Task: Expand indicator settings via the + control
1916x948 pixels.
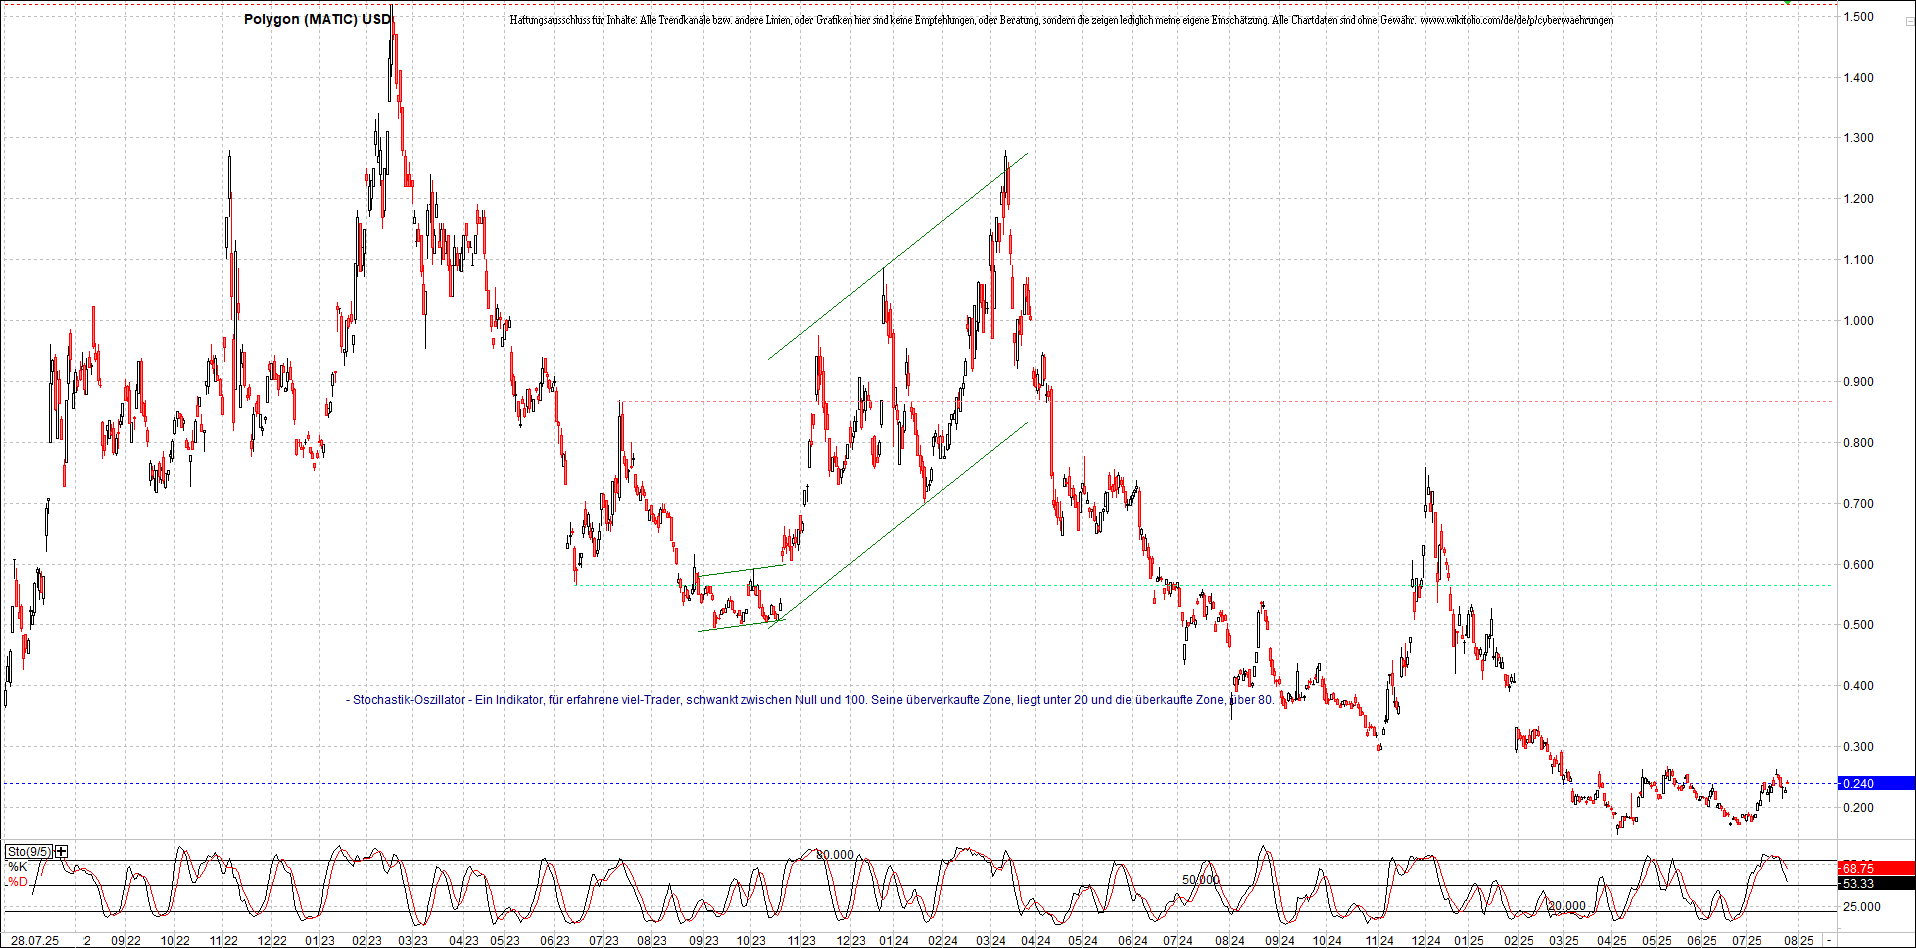Action: pyautogui.click(x=61, y=851)
